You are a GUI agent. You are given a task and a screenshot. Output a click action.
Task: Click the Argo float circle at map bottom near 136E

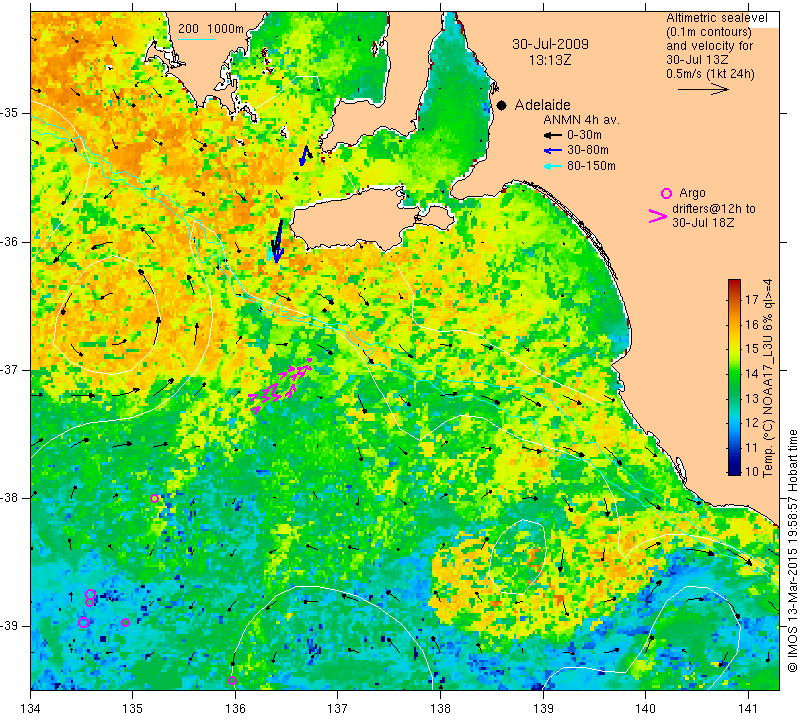point(233,680)
